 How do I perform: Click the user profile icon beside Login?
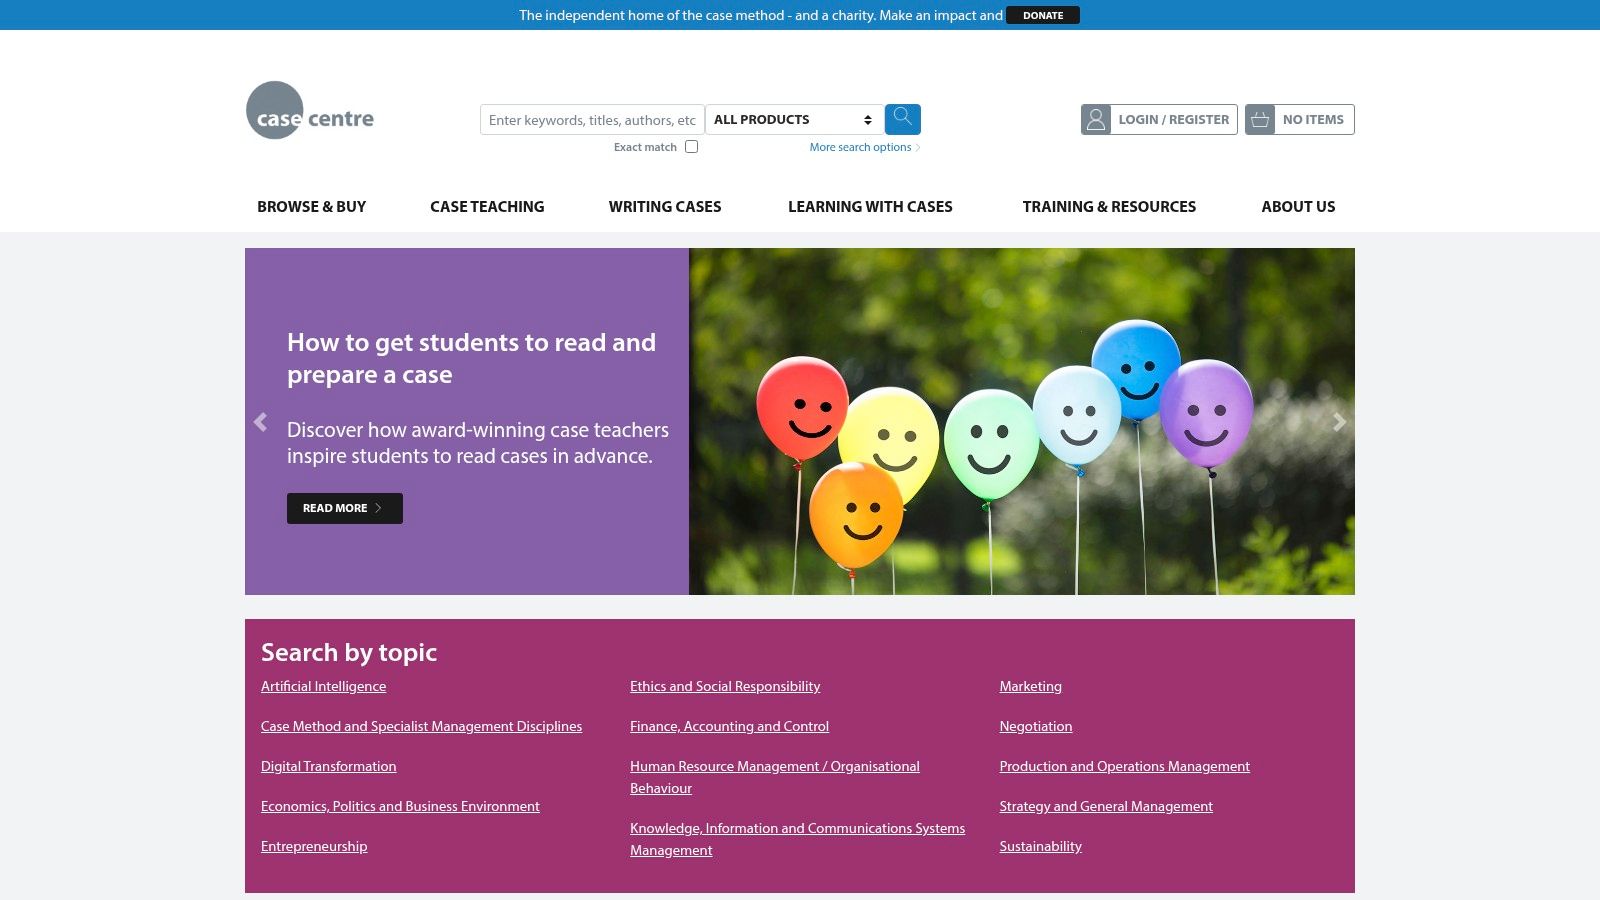[1096, 119]
